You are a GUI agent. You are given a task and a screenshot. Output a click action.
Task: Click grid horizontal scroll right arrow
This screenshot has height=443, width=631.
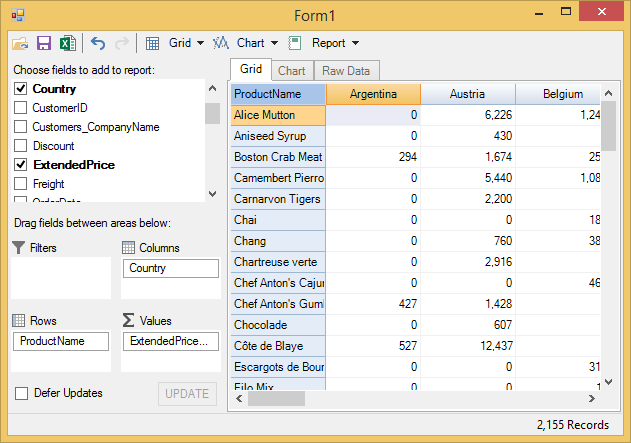pyautogui.click(x=592, y=399)
